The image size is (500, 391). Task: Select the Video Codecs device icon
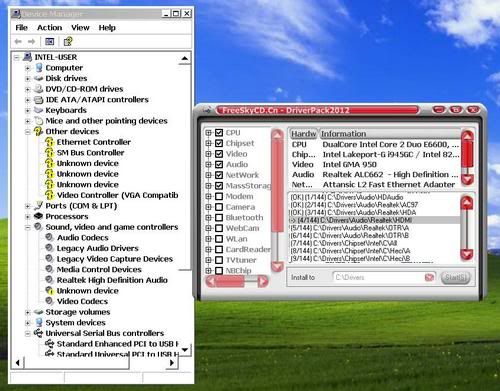pos(49,301)
